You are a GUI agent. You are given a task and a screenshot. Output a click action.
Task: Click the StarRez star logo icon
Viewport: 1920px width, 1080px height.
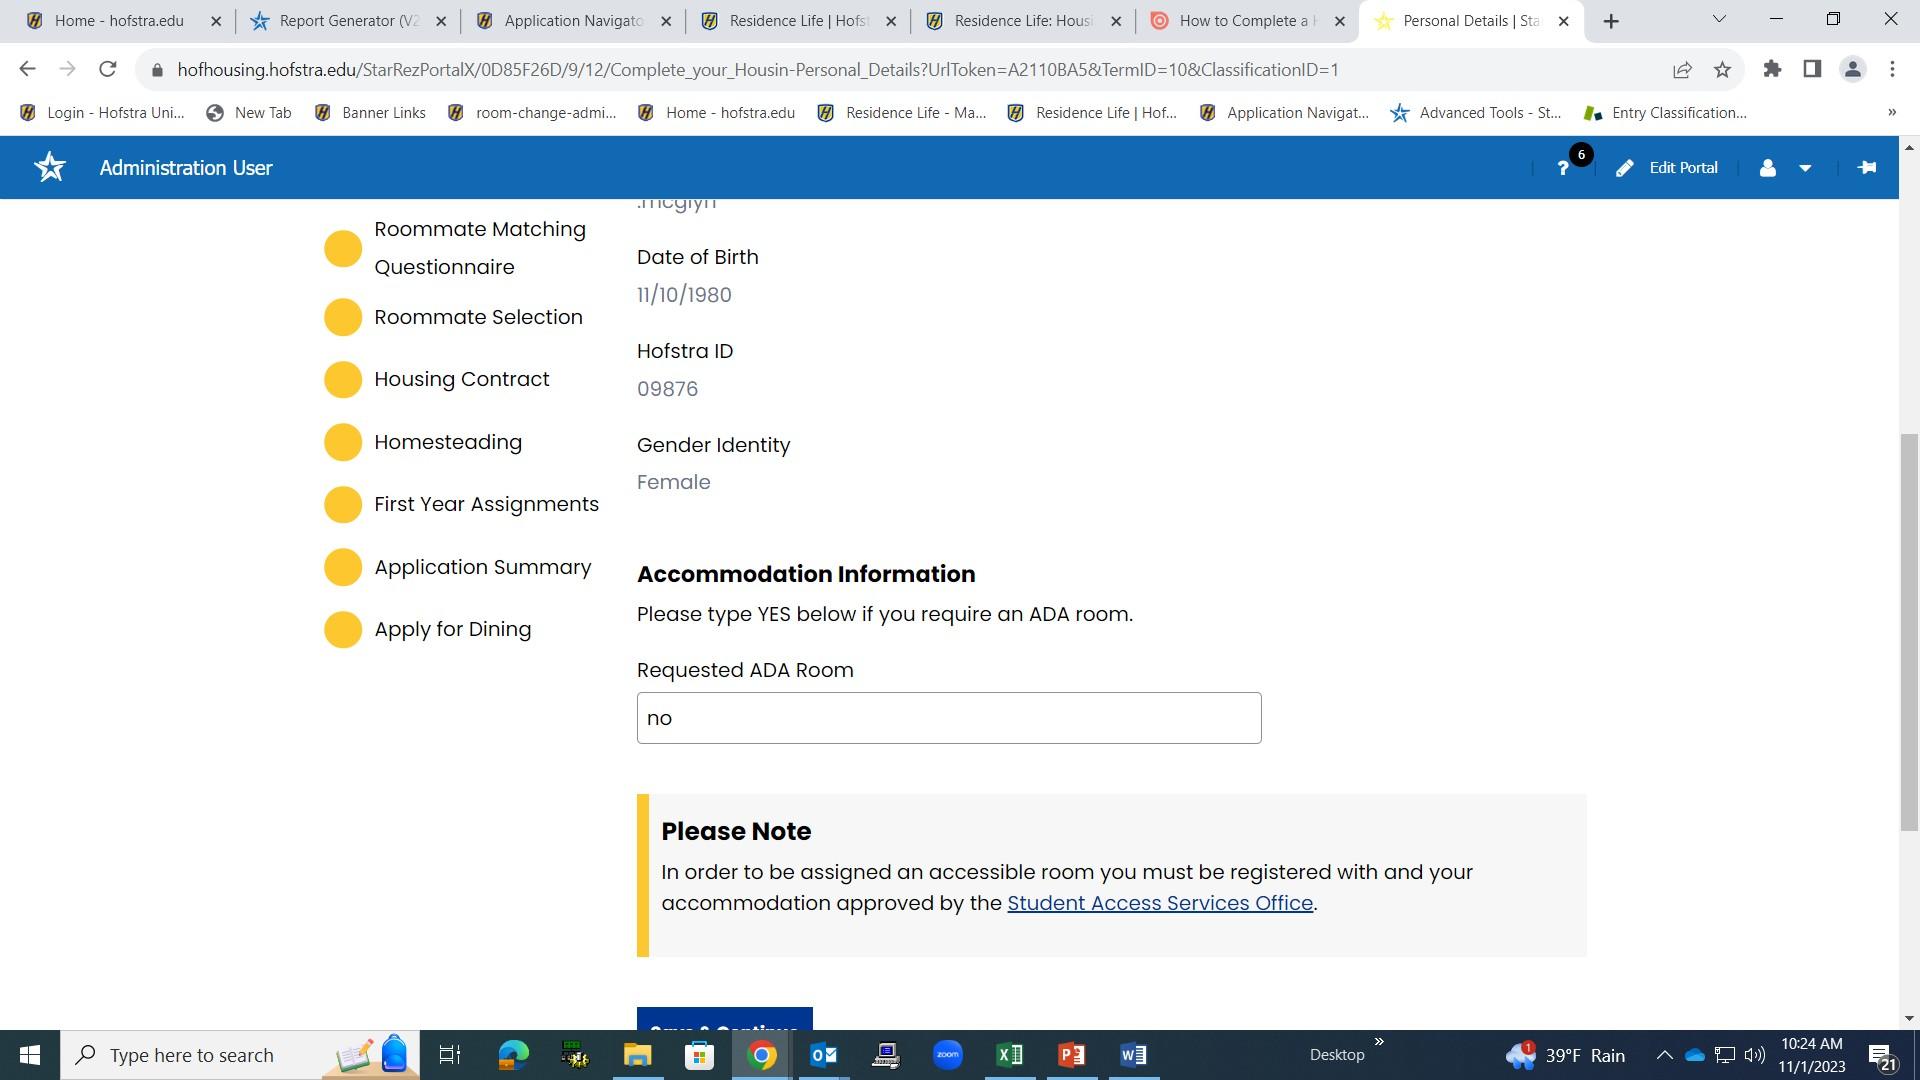pos(50,167)
